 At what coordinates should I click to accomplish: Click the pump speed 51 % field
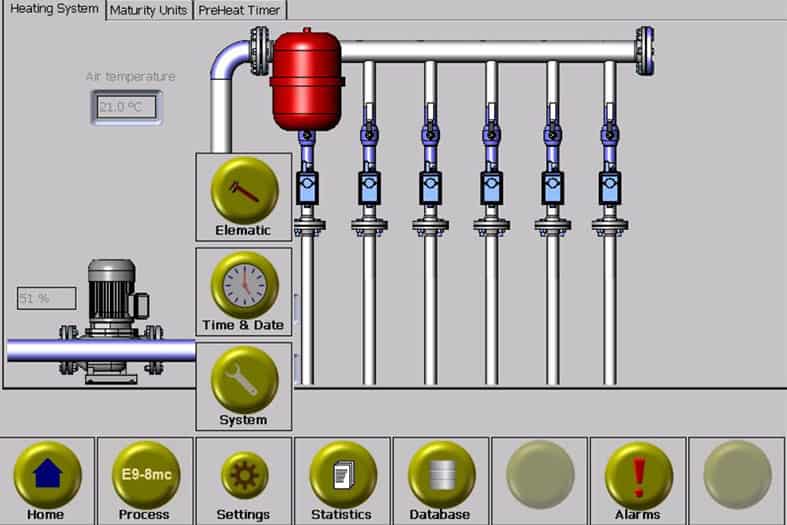(46, 298)
